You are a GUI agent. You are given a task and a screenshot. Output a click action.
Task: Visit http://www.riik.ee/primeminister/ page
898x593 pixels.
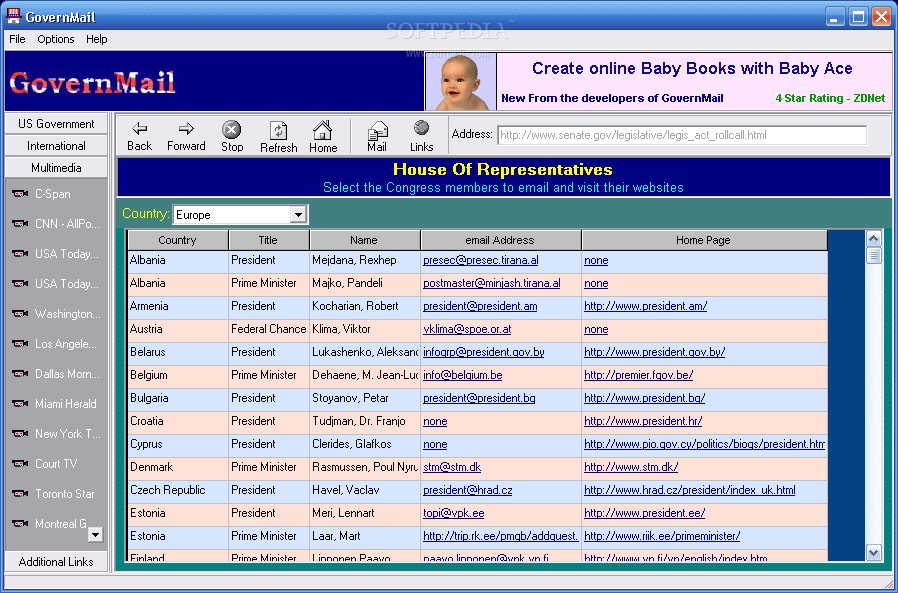(662, 536)
